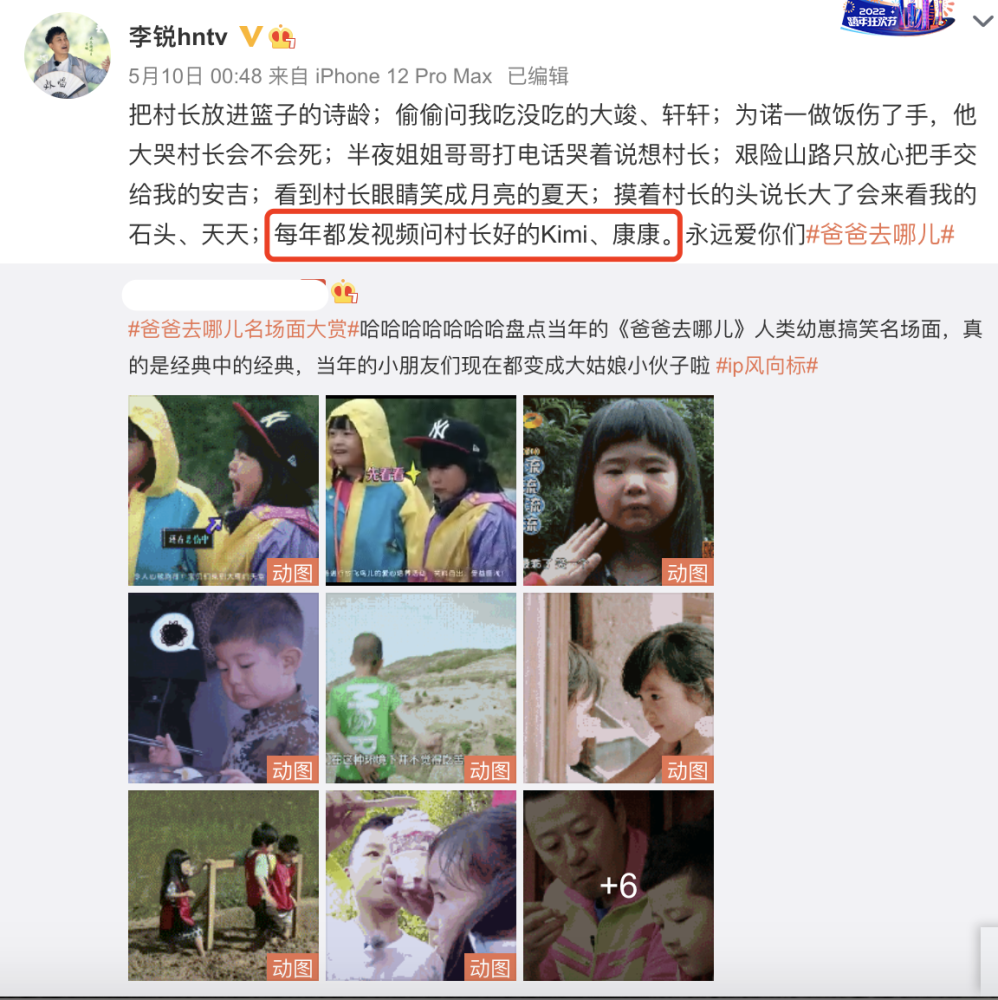
Task: Open the GIF of girl by doorway
Action: click(x=619, y=688)
